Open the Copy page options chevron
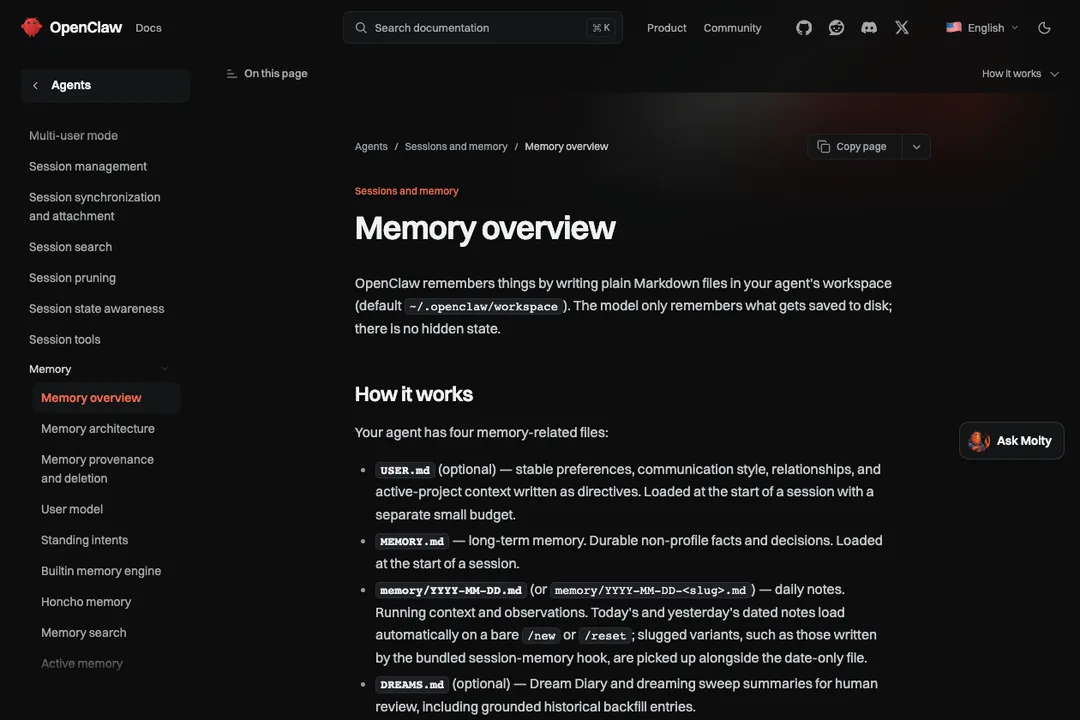 pyautogui.click(x=916, y=147)
